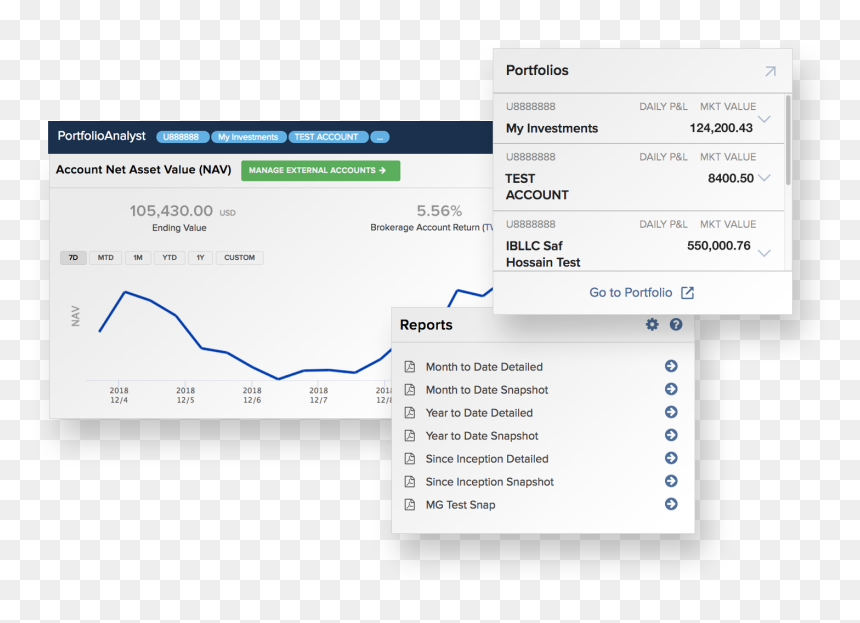Select the My Investments account pill
Screen dimensions: 860x623
coord(248,137)
